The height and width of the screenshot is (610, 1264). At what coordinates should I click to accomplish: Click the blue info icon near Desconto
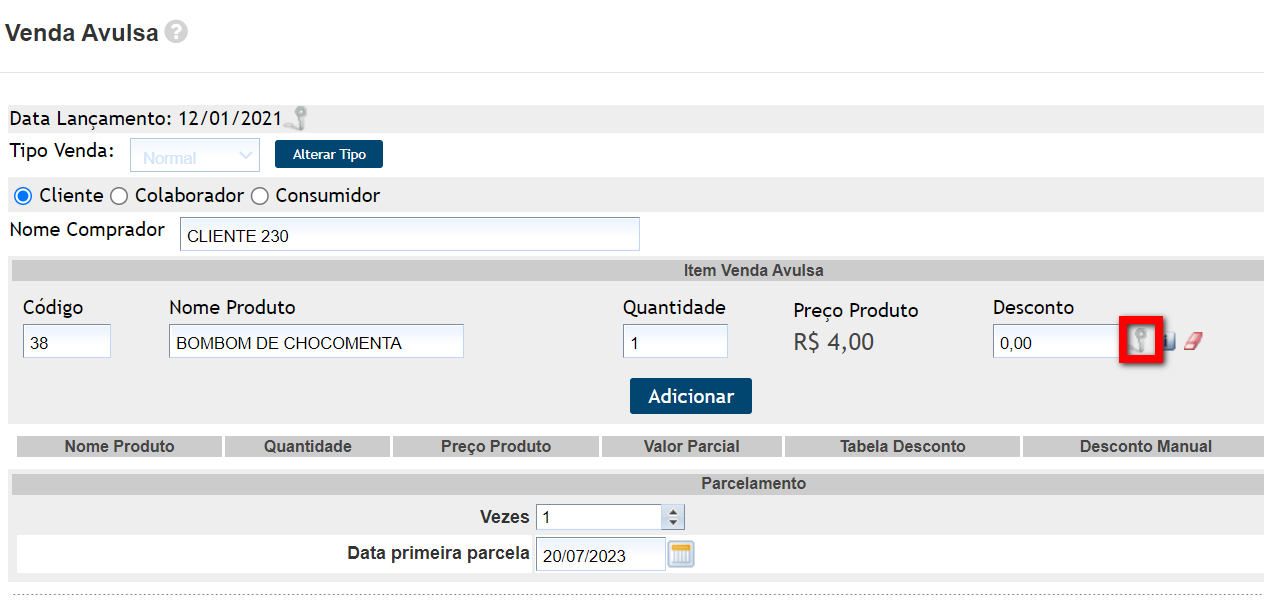pyautogui.click(x=1169, y=342)
